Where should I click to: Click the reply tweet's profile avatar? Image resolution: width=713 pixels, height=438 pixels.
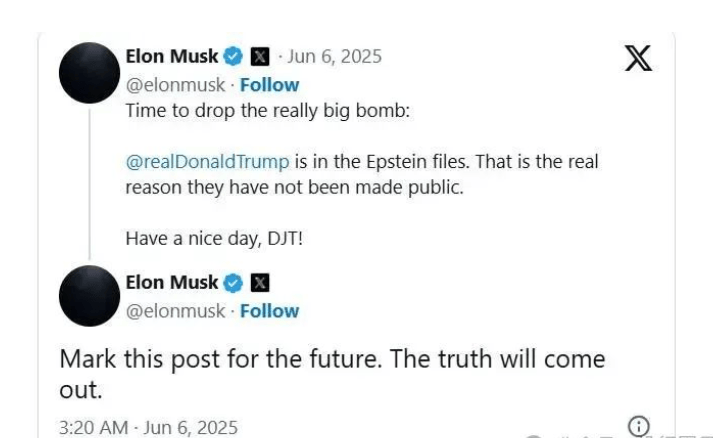[90, 297]
